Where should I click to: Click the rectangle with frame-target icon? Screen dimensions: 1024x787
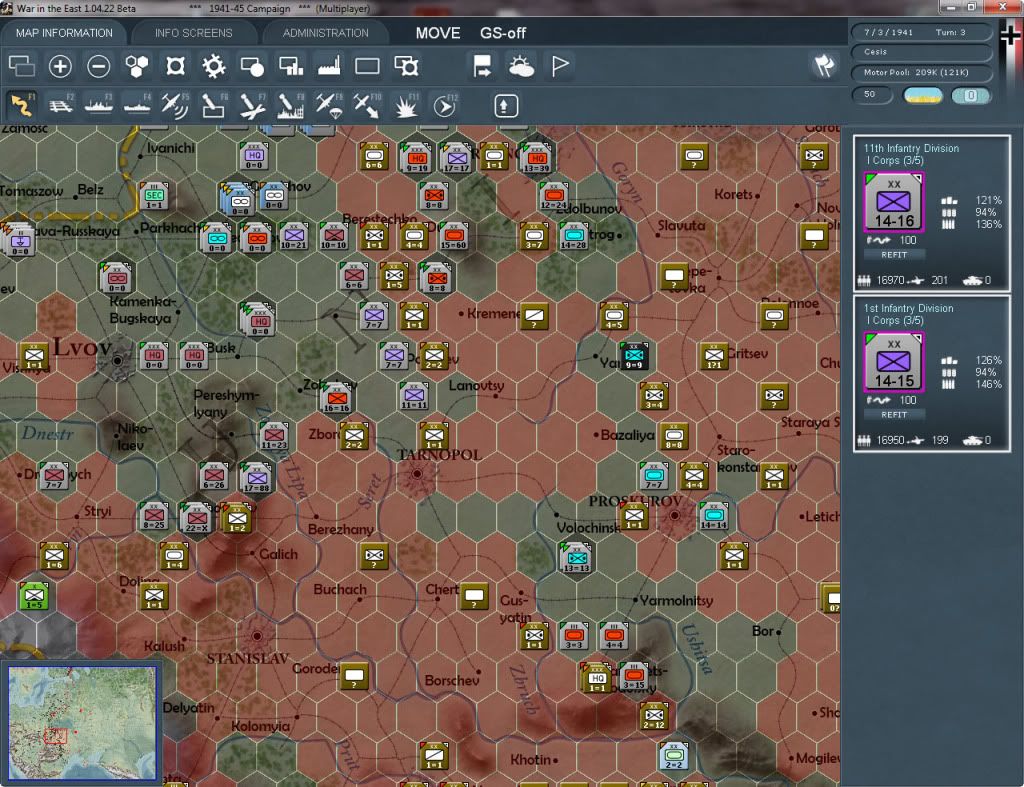coord(406,66)
